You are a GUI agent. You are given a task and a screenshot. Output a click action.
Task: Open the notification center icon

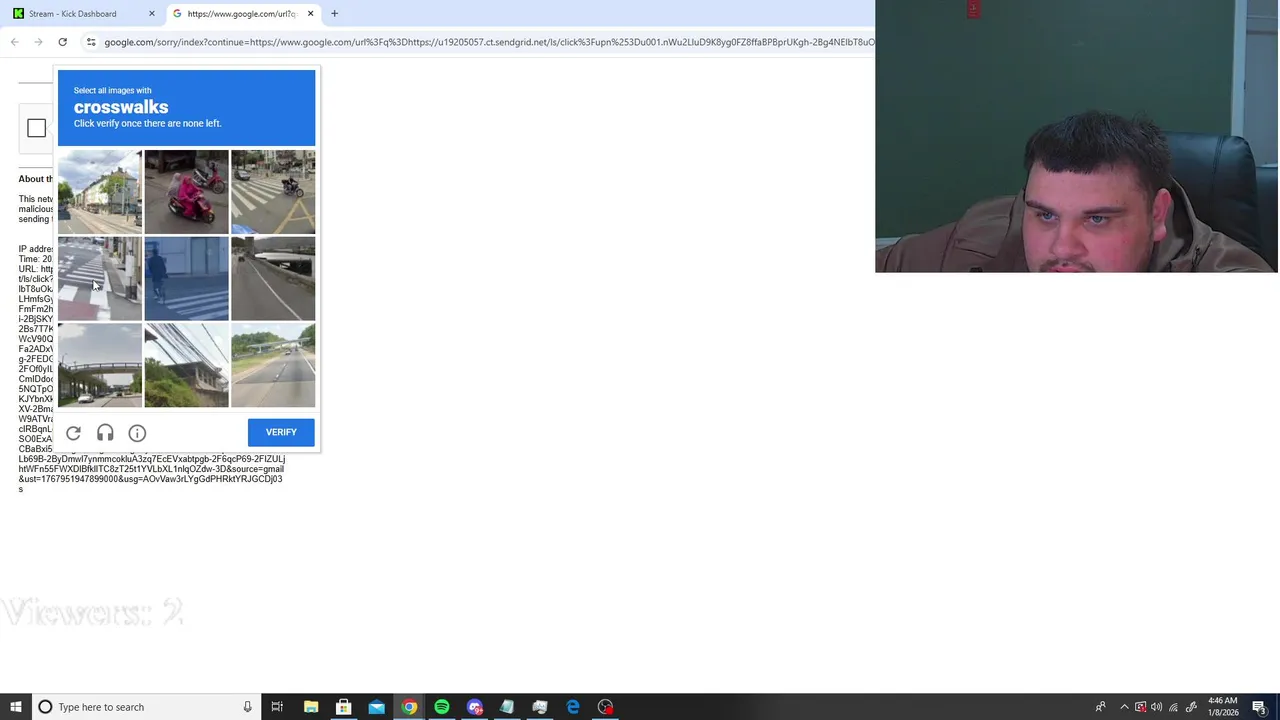[x=1259, y=707]
